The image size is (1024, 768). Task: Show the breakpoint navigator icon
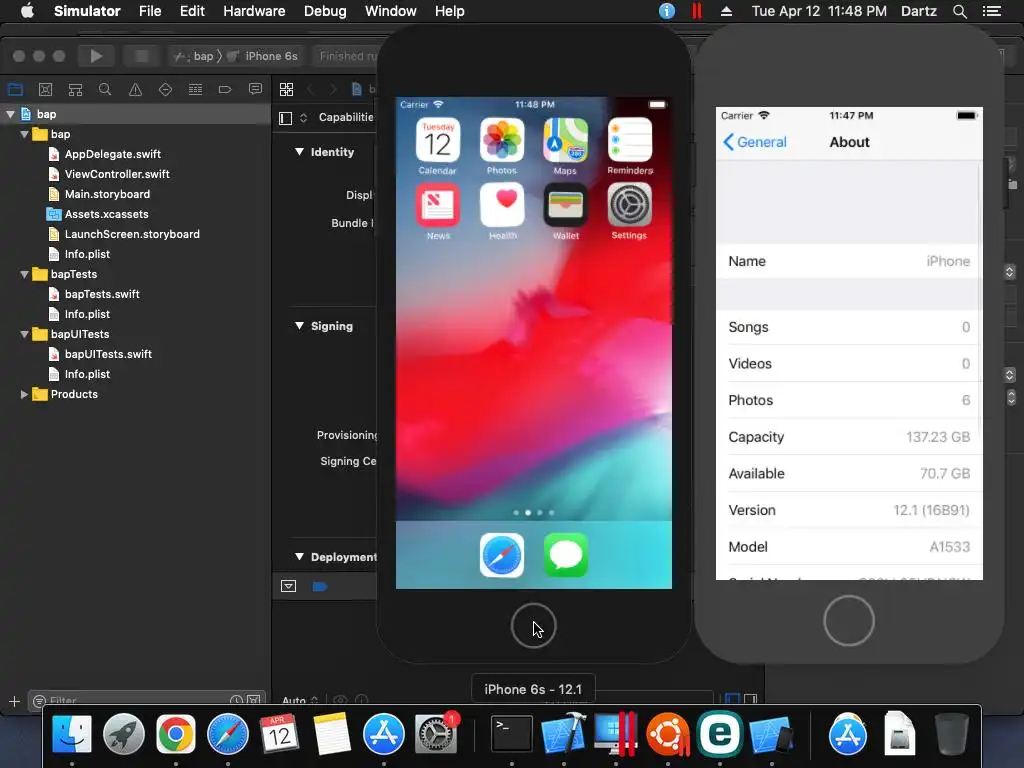225,89
